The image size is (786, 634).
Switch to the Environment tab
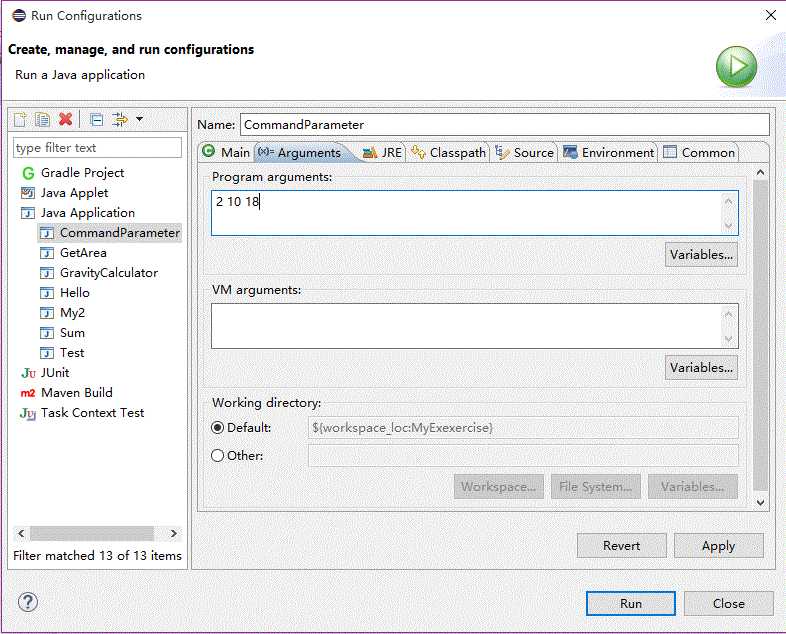pos(609,152)
